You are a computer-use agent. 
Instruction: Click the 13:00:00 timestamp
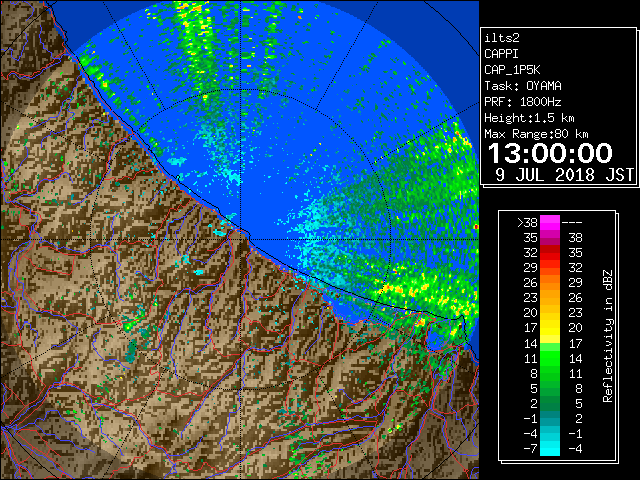coord(550,153)
